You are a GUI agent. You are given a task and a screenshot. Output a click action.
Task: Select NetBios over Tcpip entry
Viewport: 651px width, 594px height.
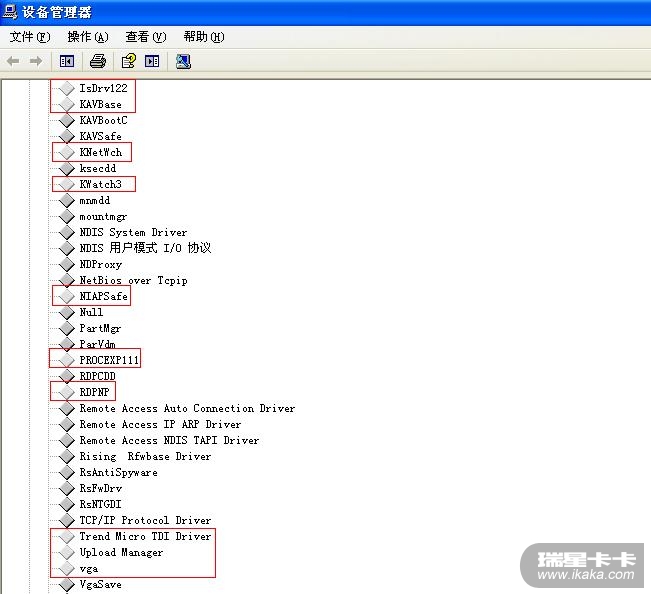coord(133,281)
